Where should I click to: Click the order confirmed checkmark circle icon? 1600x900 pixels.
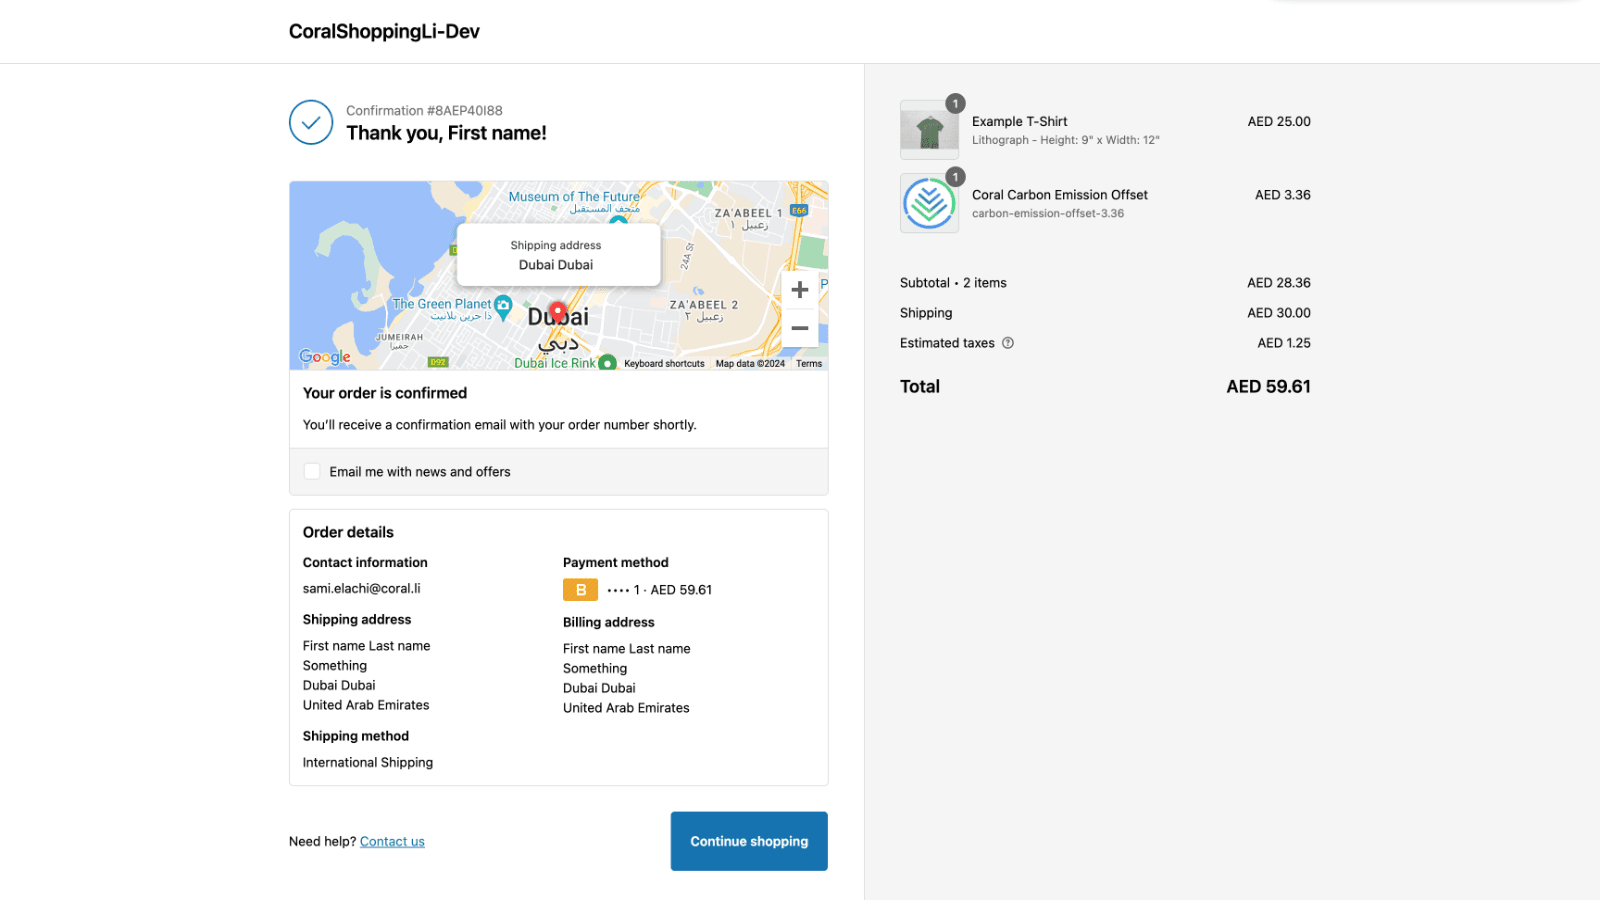pyautogui.click(x=311, y=122)
